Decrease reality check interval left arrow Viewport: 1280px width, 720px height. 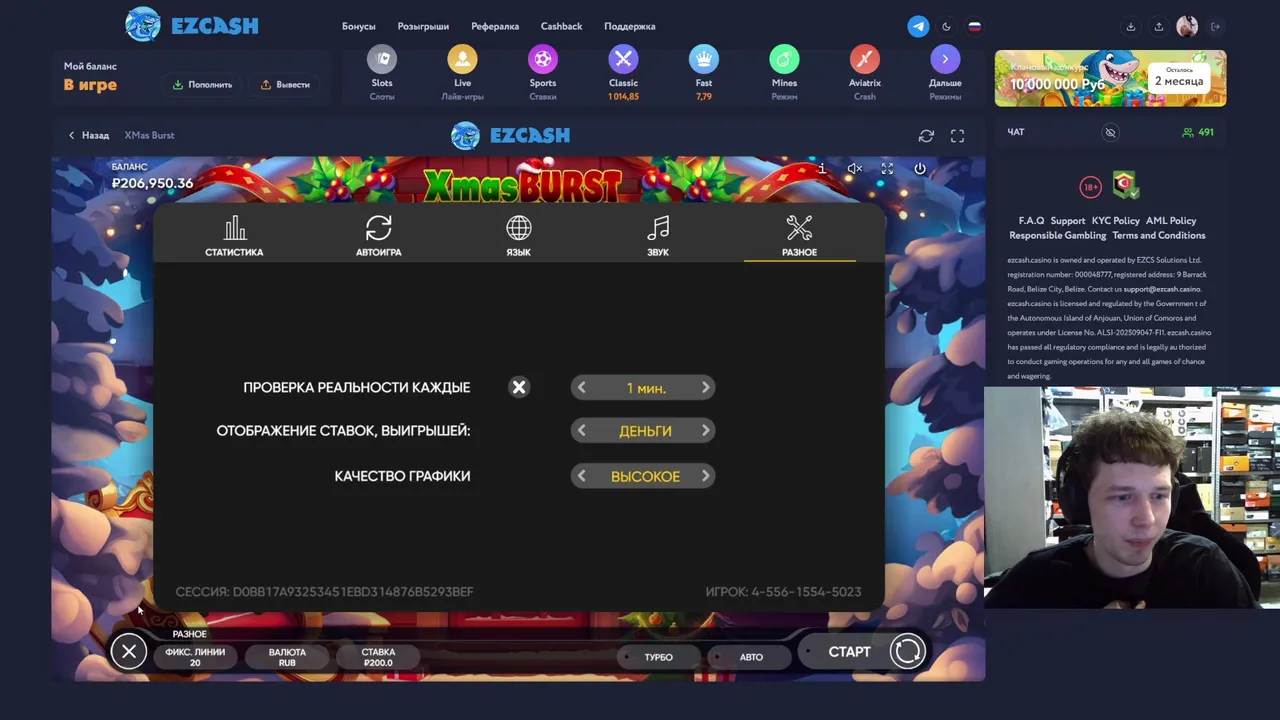(x=581, y=388)
